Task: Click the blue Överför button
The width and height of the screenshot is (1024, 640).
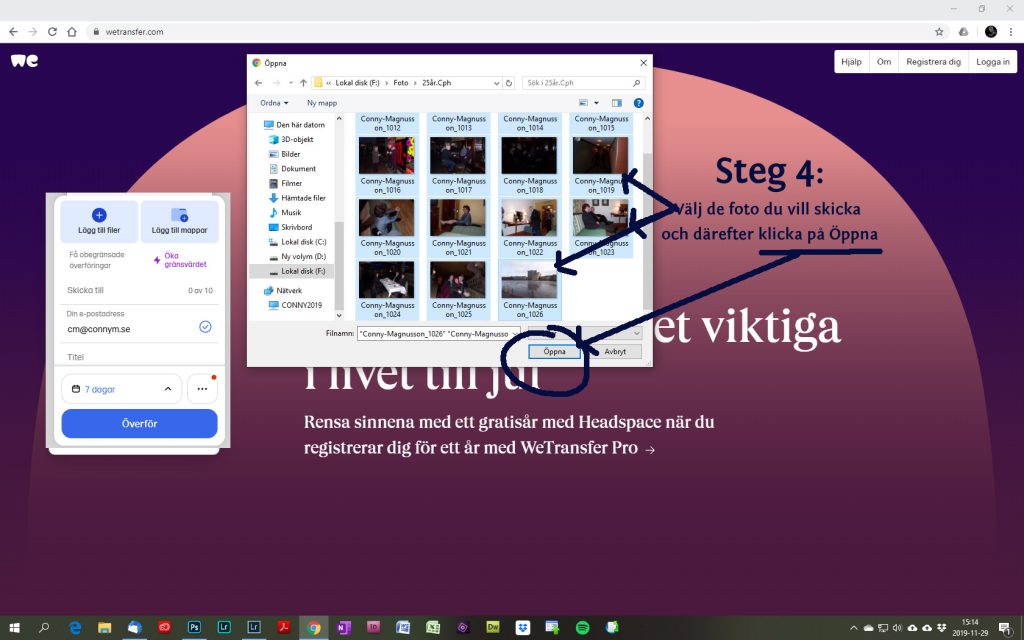Action: pyautogui.click(x=139, y=423)
